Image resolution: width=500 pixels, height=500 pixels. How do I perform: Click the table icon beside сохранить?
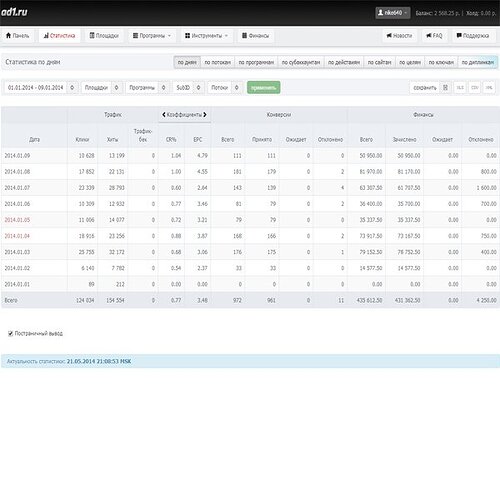tap(445, 88)
